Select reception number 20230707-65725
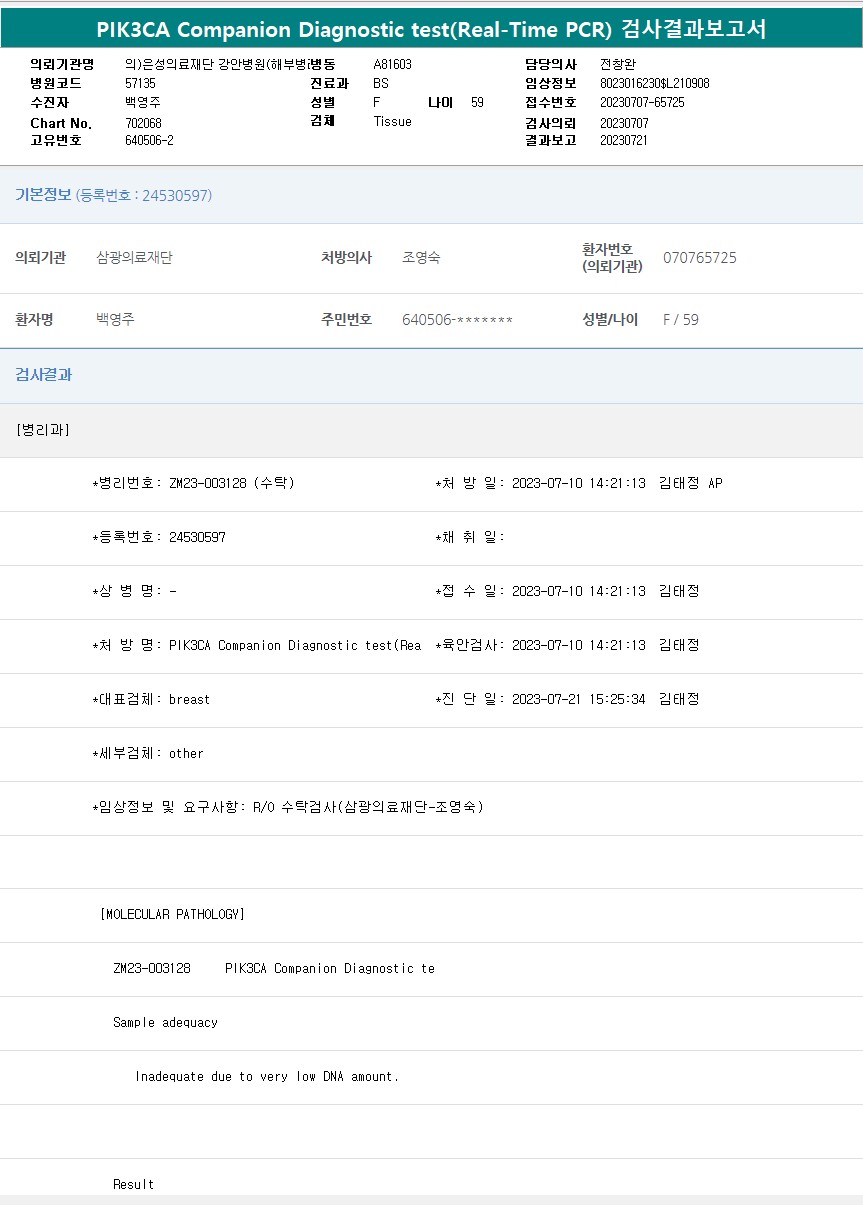The image size is (863, 1205). [x=642, y=102]
